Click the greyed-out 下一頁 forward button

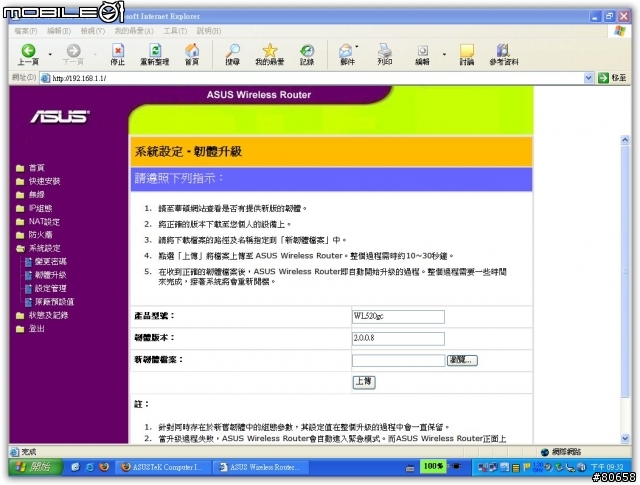point(73,54)
